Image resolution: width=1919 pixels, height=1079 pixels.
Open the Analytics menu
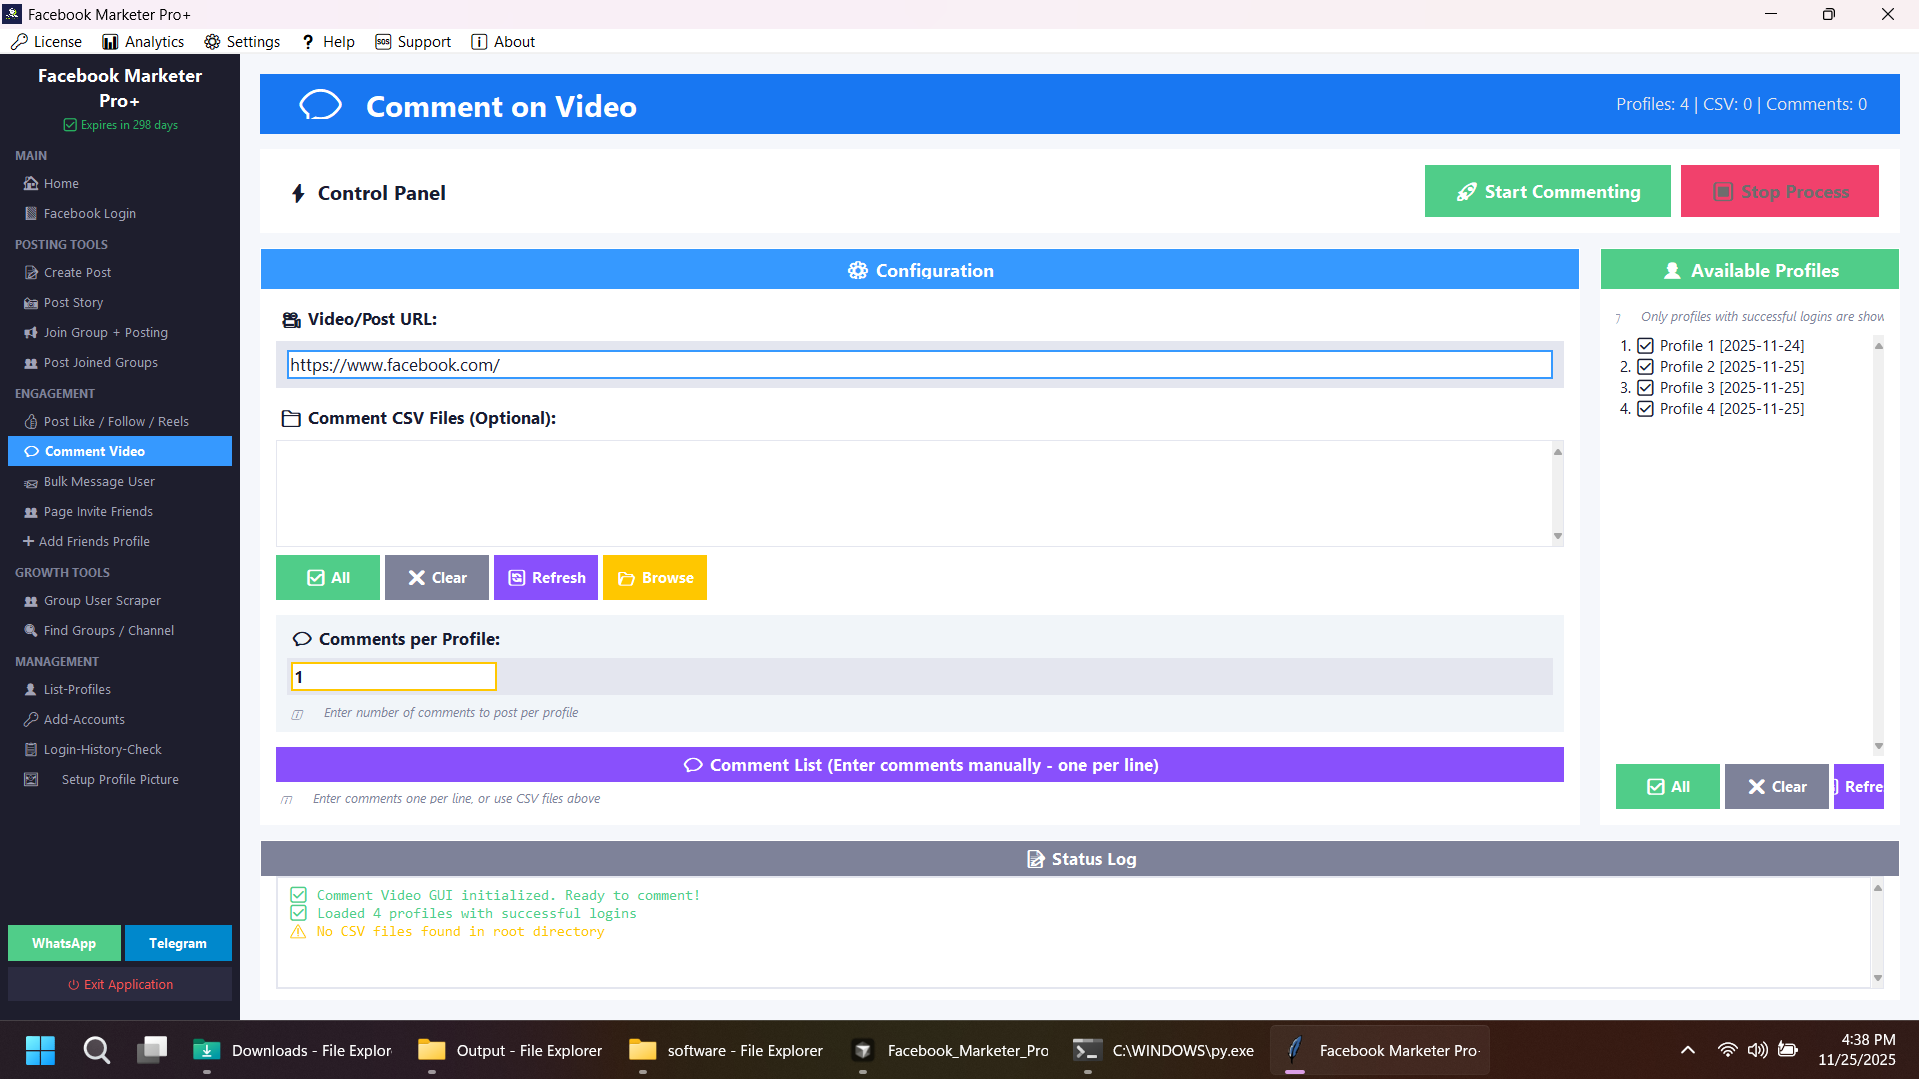click(x=143, y=41)
